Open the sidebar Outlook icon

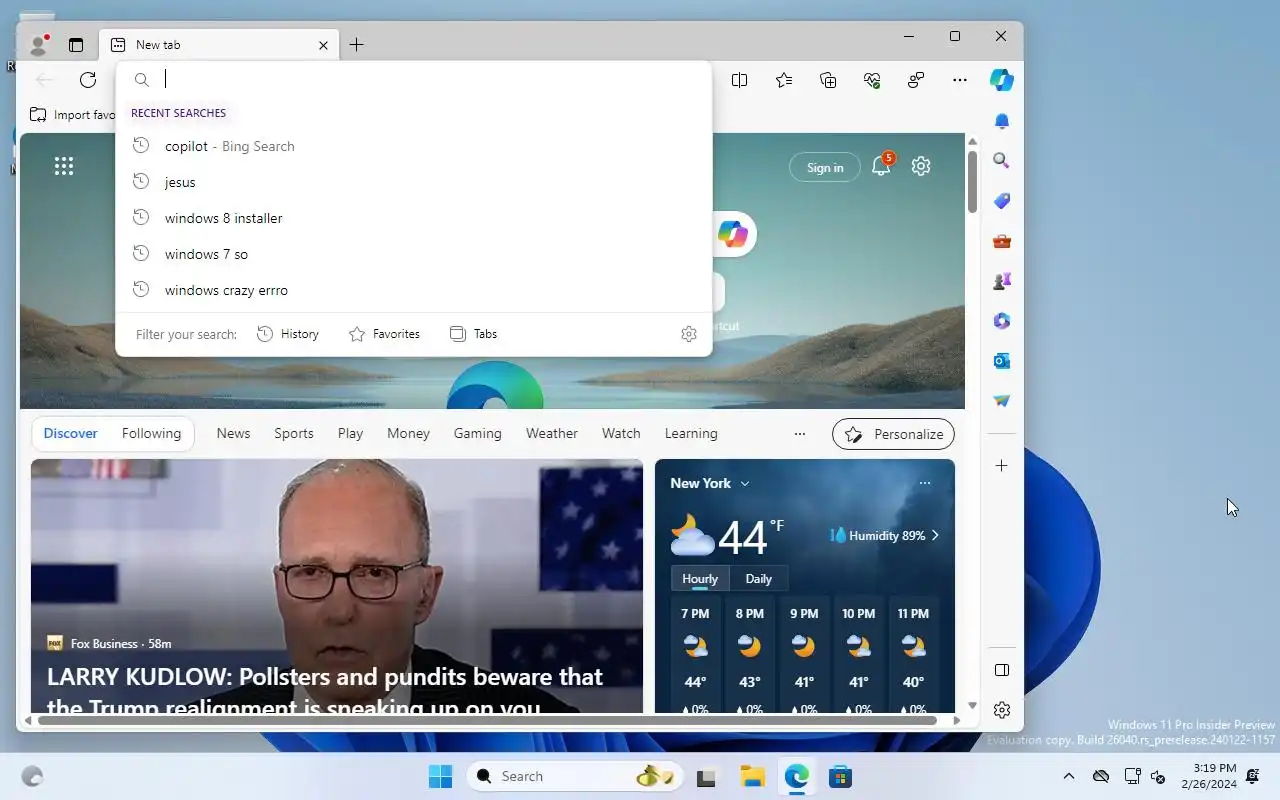click(1002, 361)
